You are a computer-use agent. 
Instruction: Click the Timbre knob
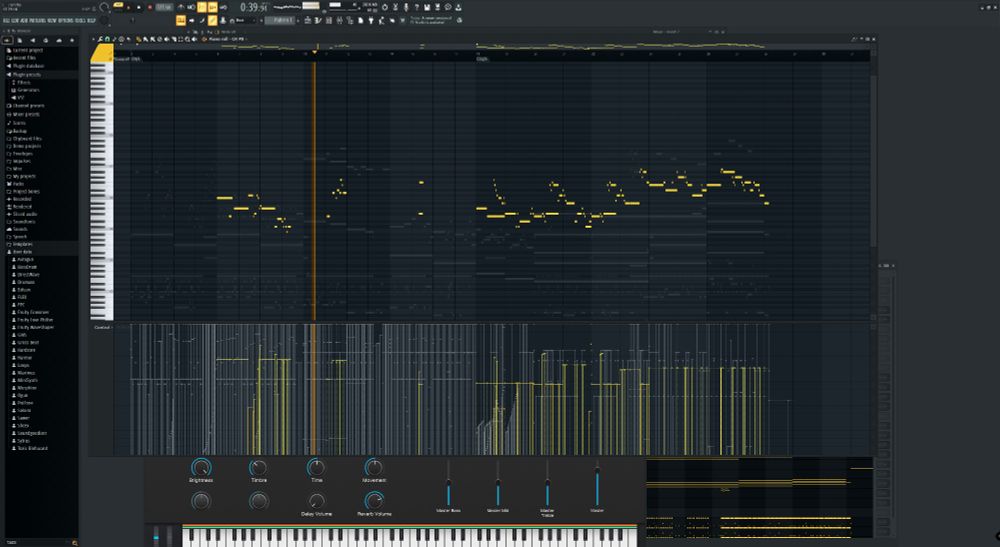coord(258,467)
